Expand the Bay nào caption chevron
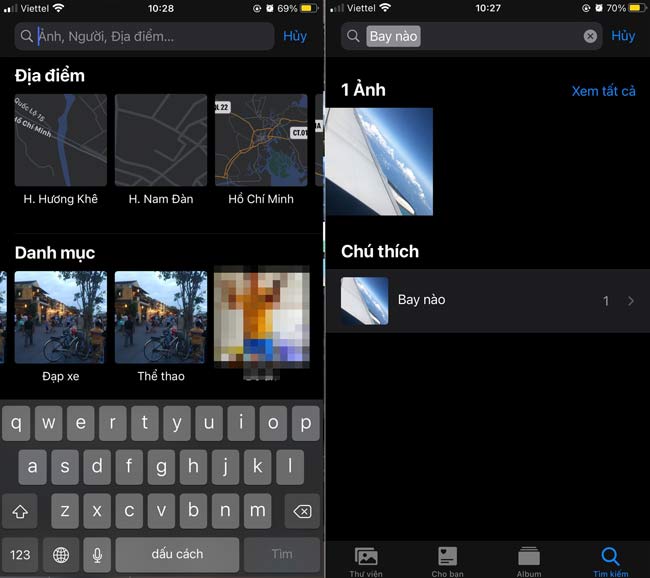Image resolution: width=650 pixels, height=578 pixels. click(x=630, y=300)
